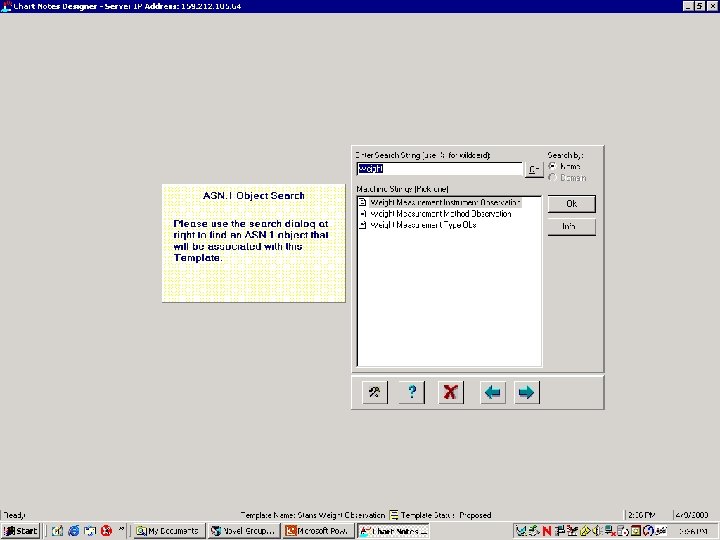Click the Go button next to search field

[534, 170]
